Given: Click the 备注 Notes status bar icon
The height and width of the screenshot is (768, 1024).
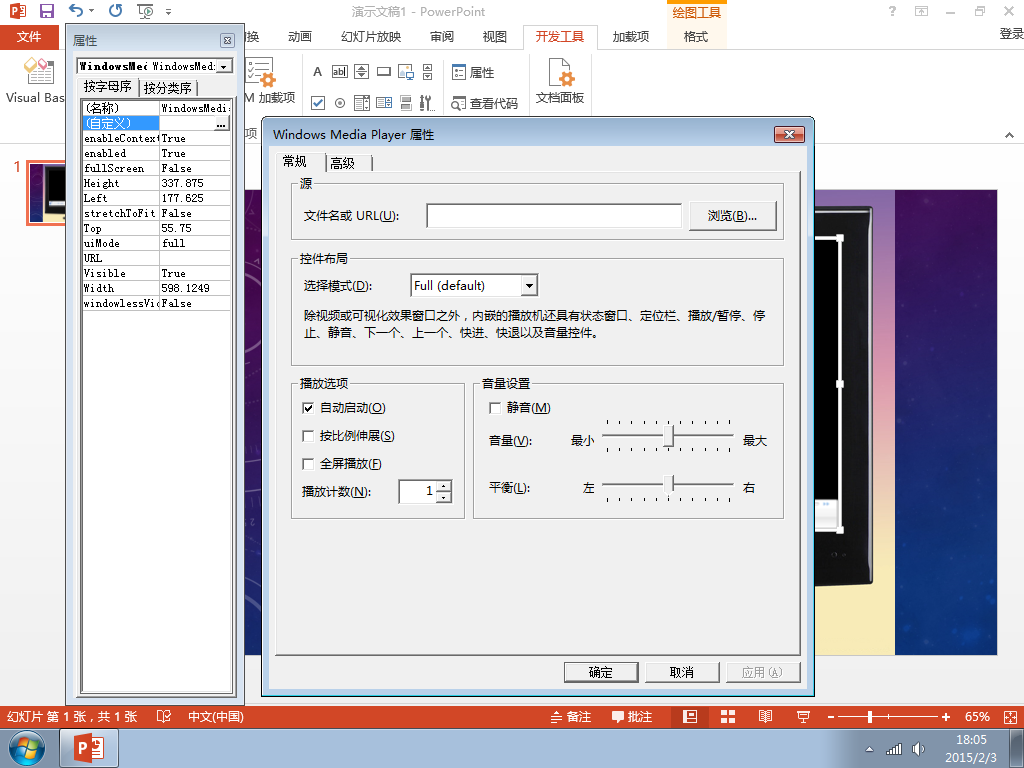Looking at the screenshot, I should tap(571, 717).
